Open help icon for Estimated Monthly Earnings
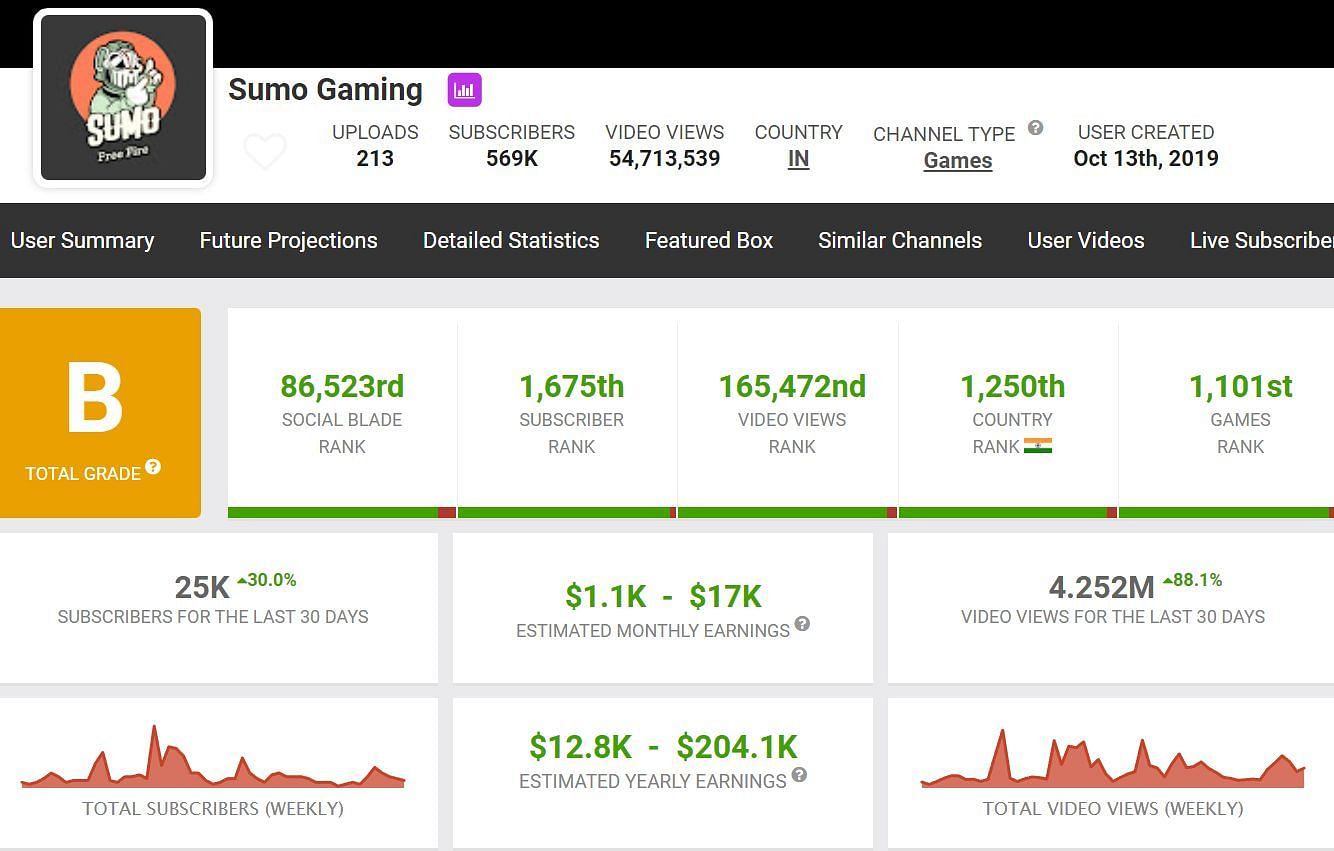 (x=802, y=624)
